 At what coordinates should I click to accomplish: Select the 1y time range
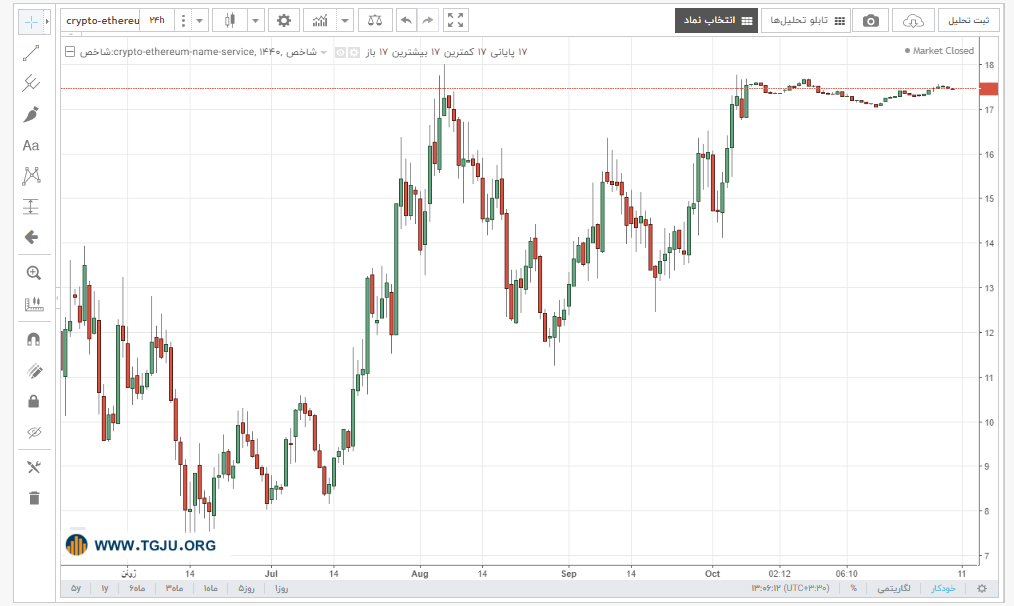pos(105,589)
